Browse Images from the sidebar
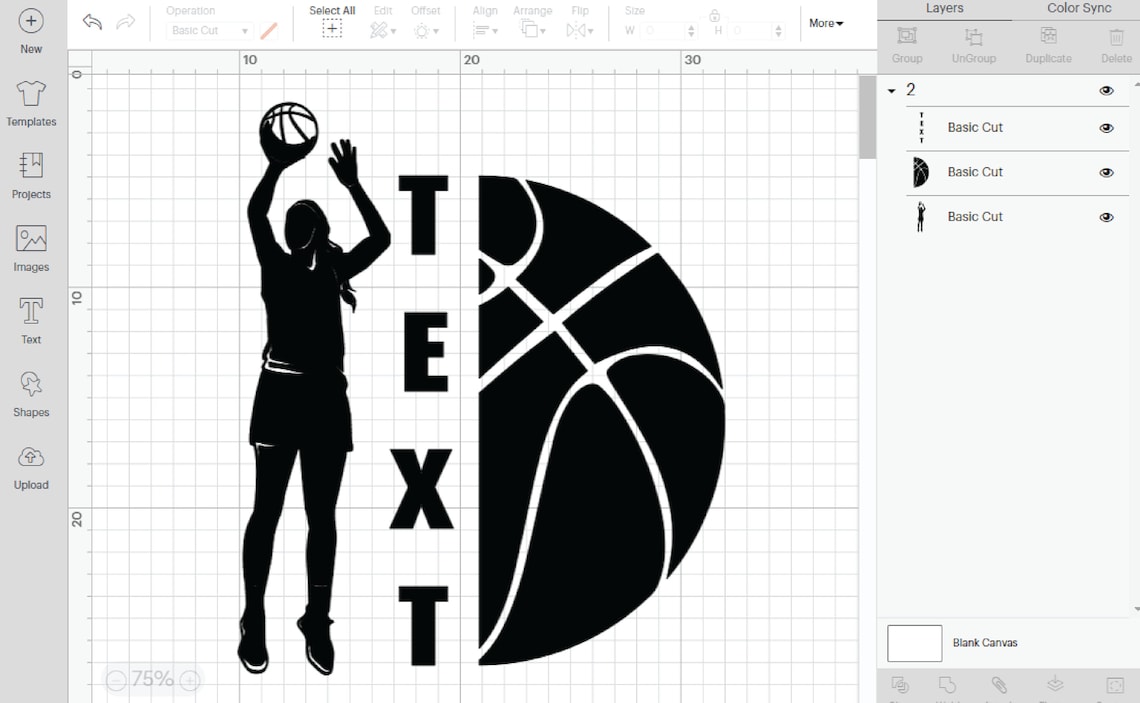The height and width of the screenshot is (703, 1140). (x=31, y=248)
